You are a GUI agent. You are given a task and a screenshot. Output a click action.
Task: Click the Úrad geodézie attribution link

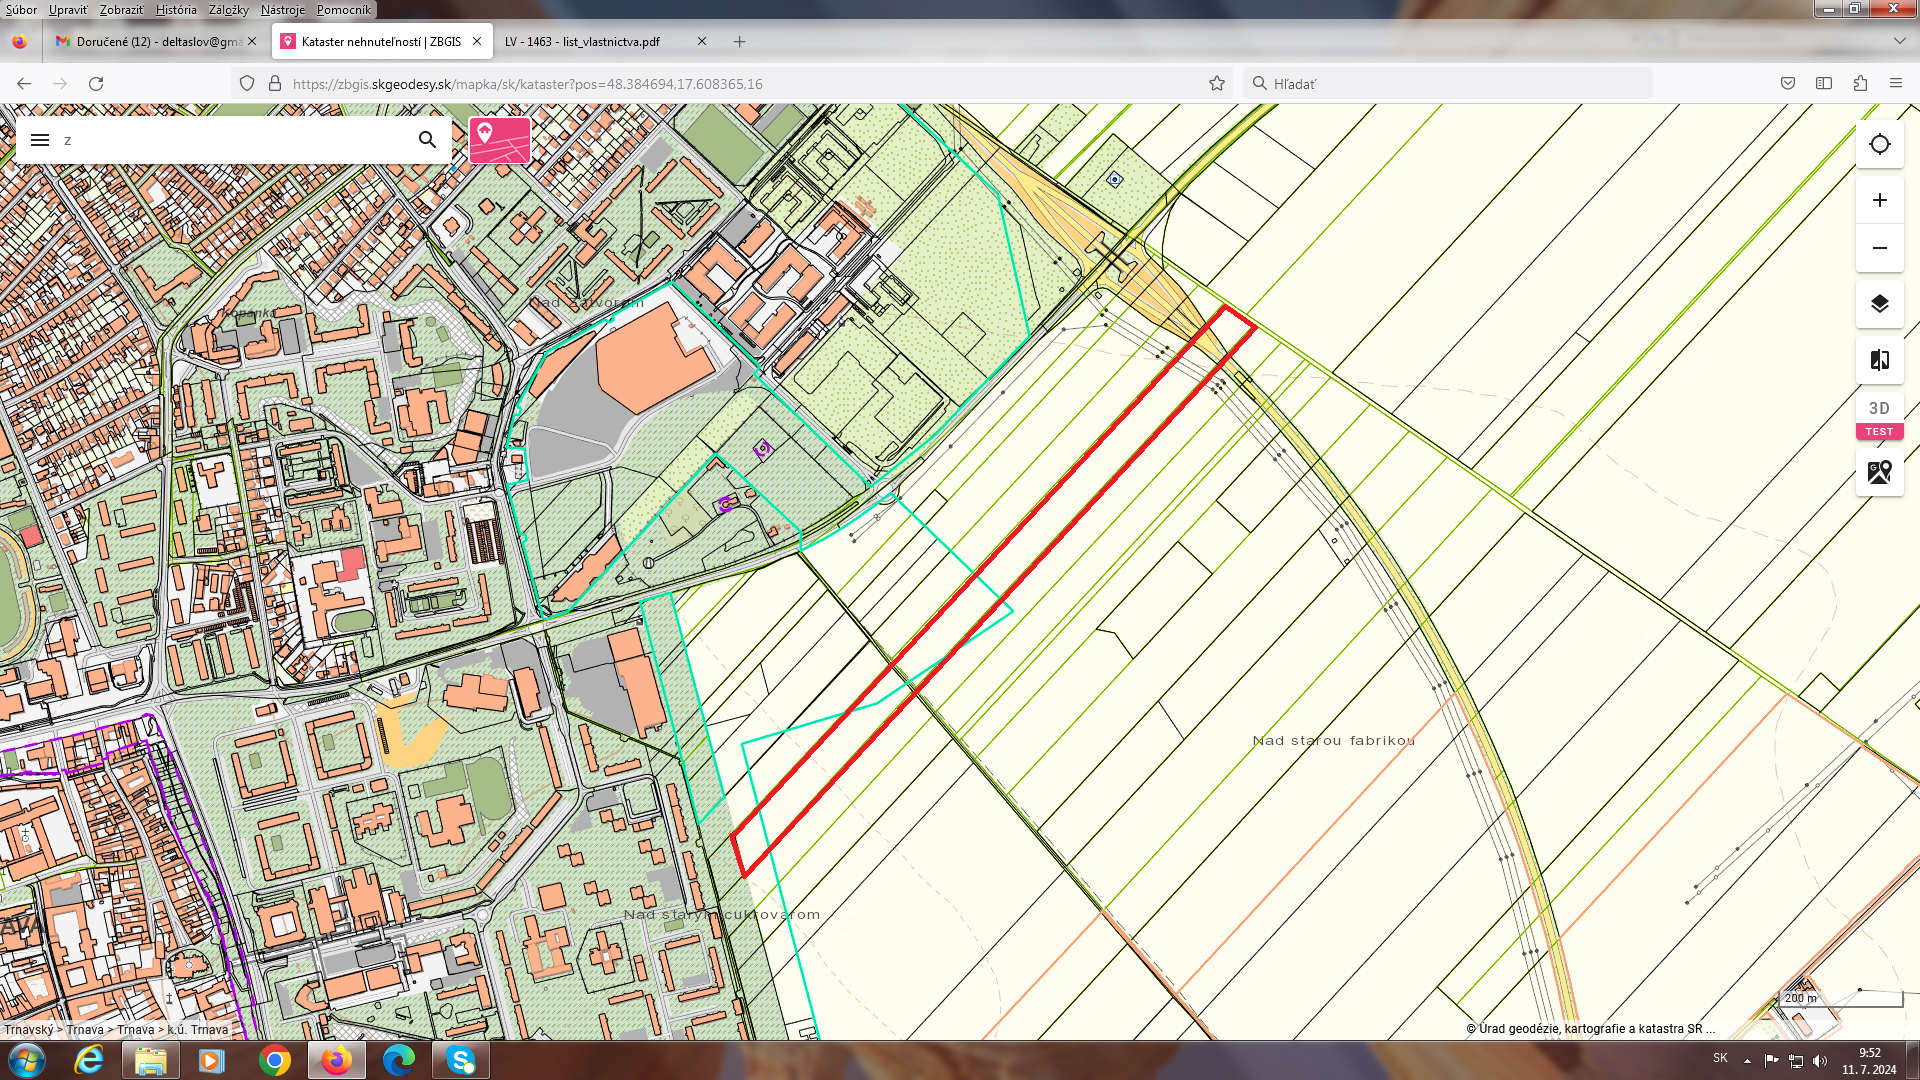point(1590,1028)
